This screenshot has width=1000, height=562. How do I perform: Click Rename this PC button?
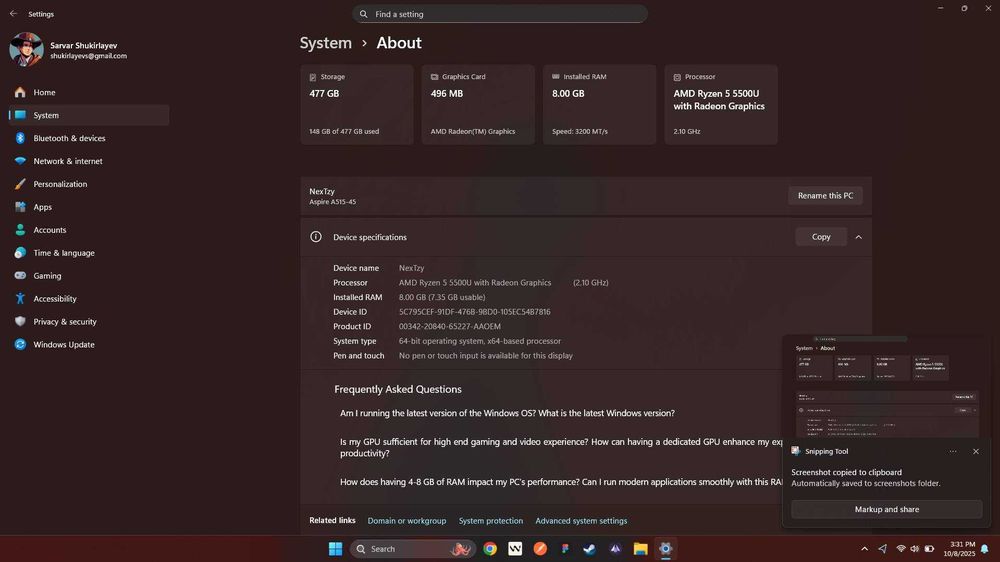click(825, 196)
